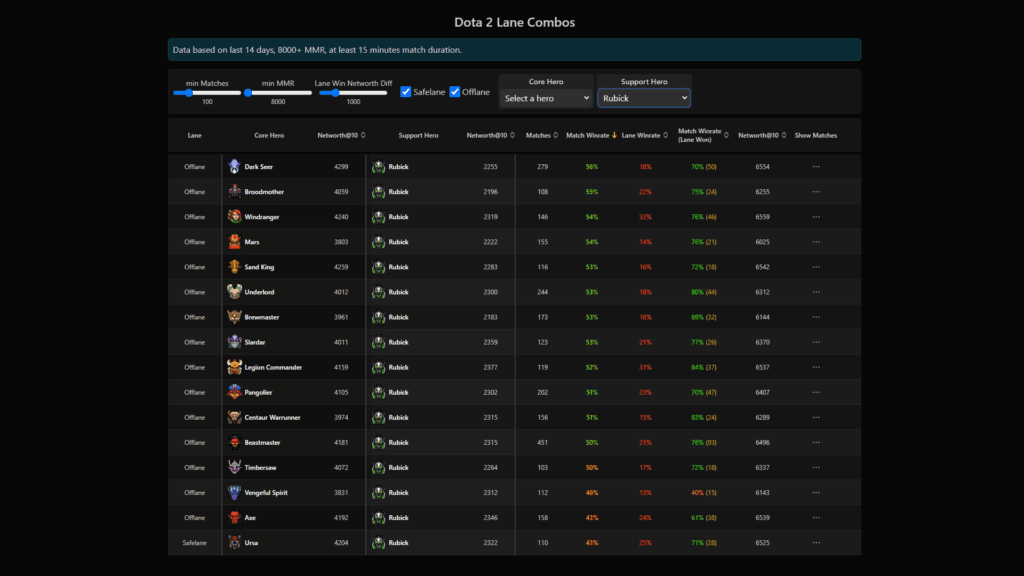Click the min Matches slider
The height and width of the screenshot is (576, 1024).
[x=207, y=93]
